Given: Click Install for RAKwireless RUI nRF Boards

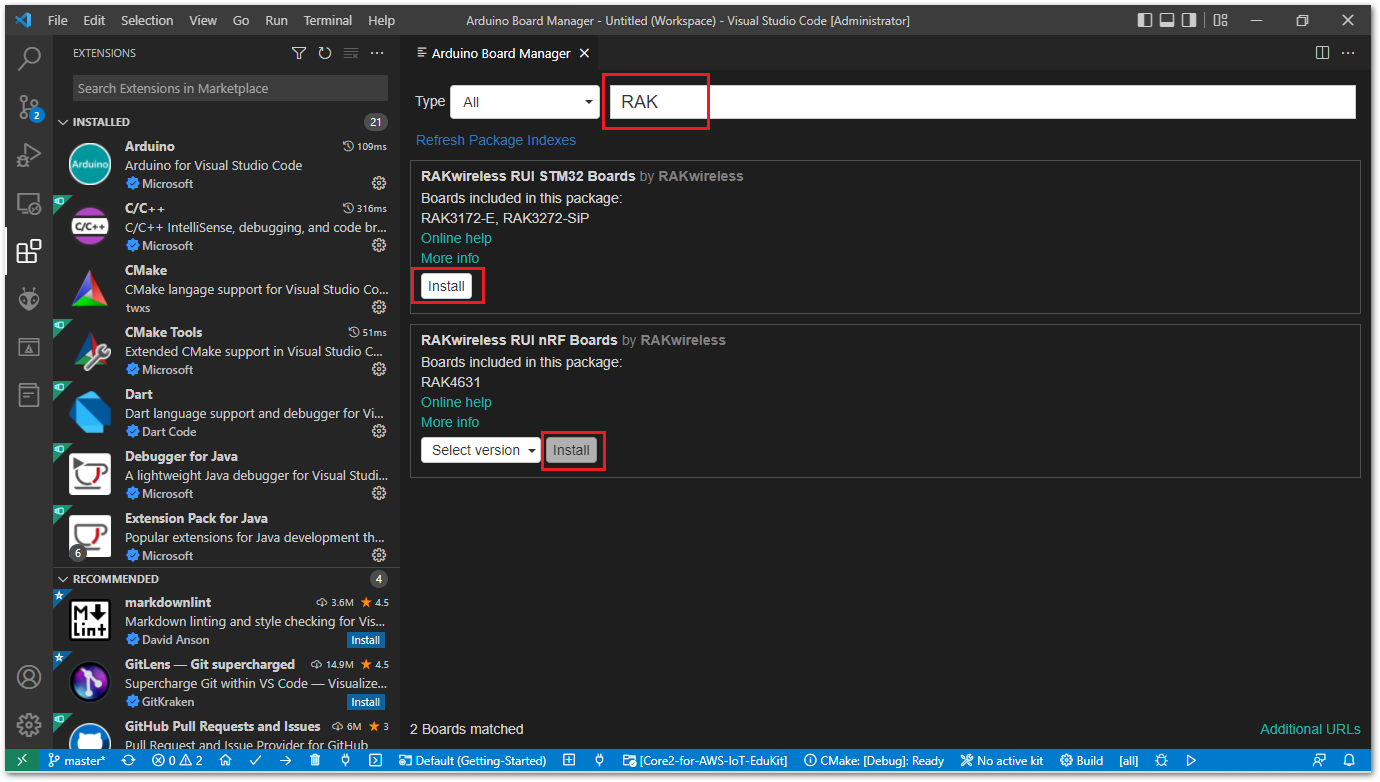Looking at the screenshot, I should (571, 450).
